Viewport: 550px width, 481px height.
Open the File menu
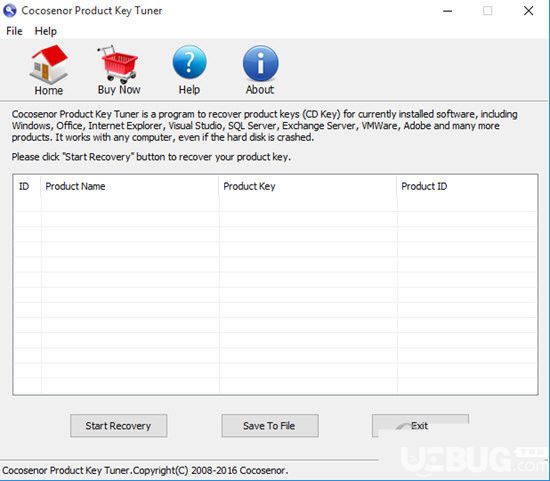click(x=14, y=31)
